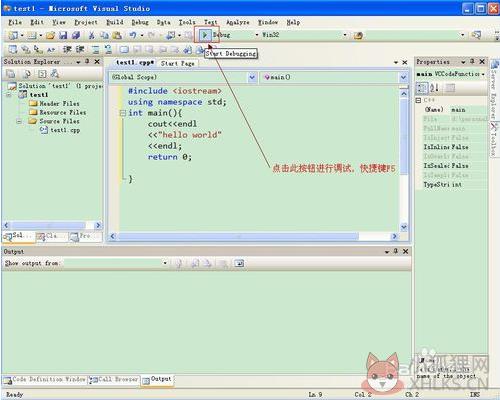Click the Decrease Indent icon

click(67, 50)
